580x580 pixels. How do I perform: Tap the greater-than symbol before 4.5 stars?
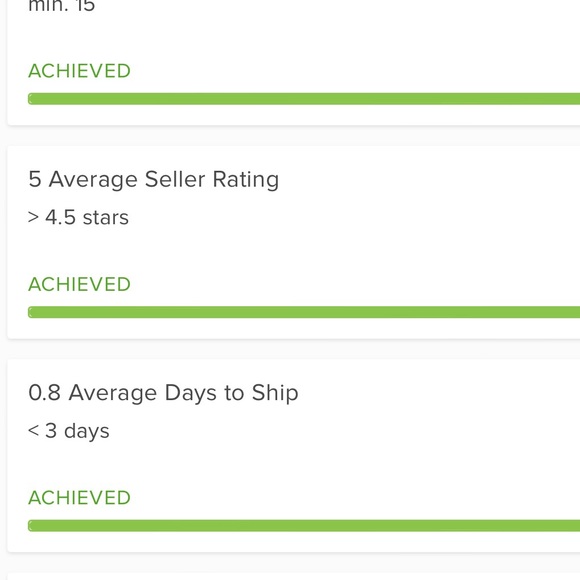(33, 218)
